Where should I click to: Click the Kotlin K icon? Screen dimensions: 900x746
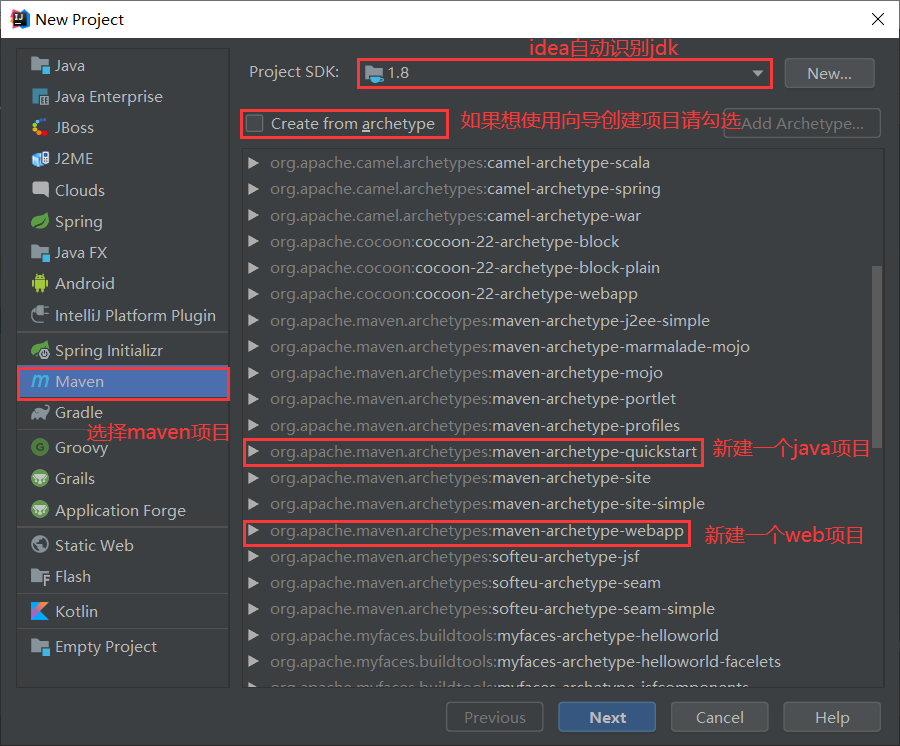point(40,611)
